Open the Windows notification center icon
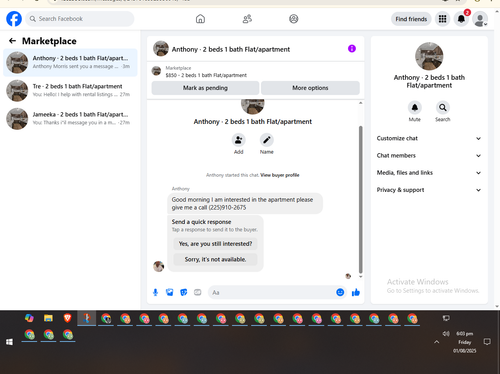The width and height of the screenshot is (500, 374). point(487,342)
